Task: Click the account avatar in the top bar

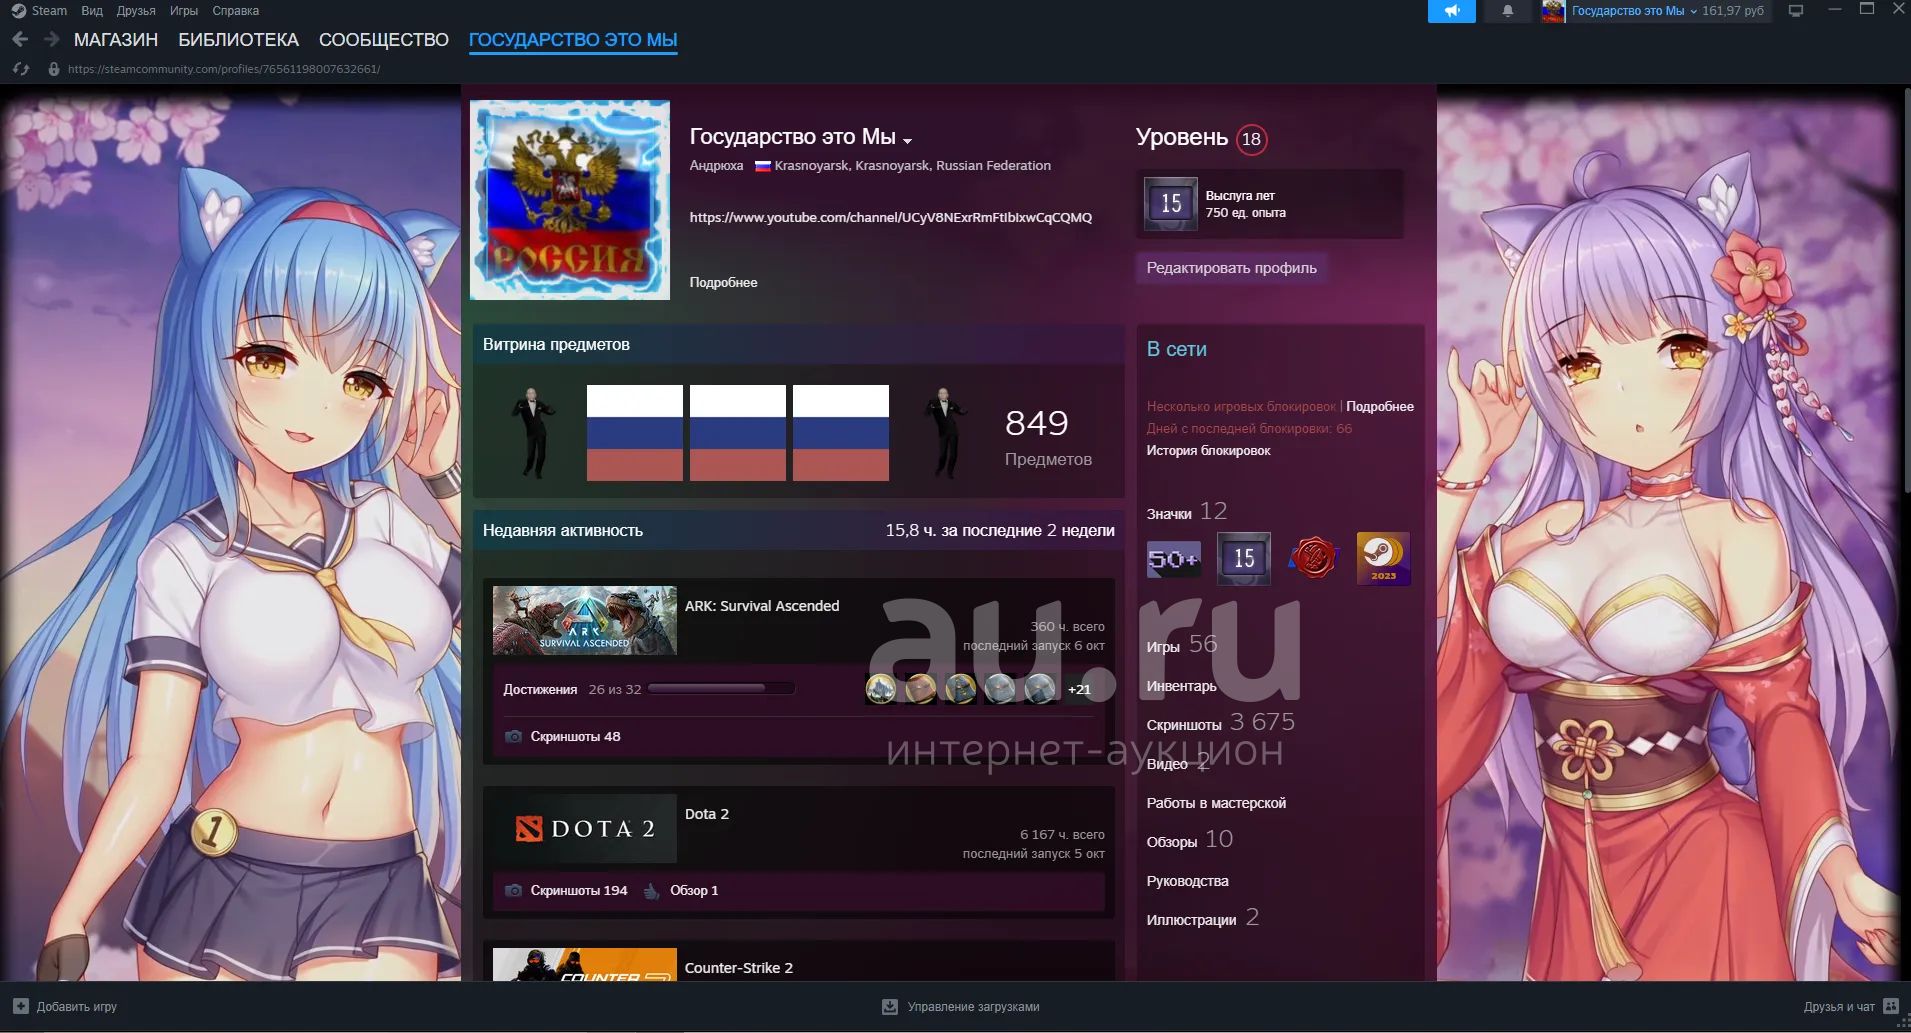Action: [1553, 11]
